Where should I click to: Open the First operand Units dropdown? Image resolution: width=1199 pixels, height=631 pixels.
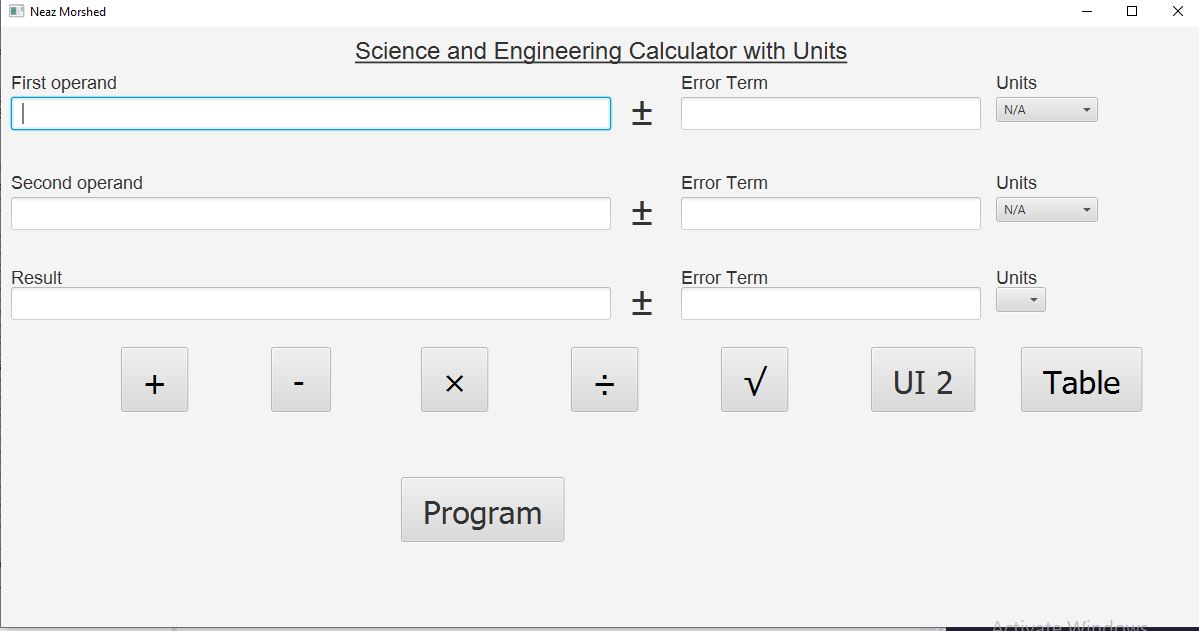click(1046, 109)
